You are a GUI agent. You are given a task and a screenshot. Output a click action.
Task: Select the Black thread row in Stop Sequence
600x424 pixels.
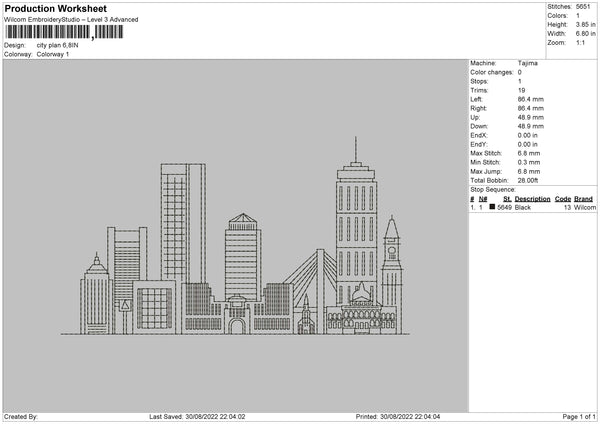tap(532, 207)
